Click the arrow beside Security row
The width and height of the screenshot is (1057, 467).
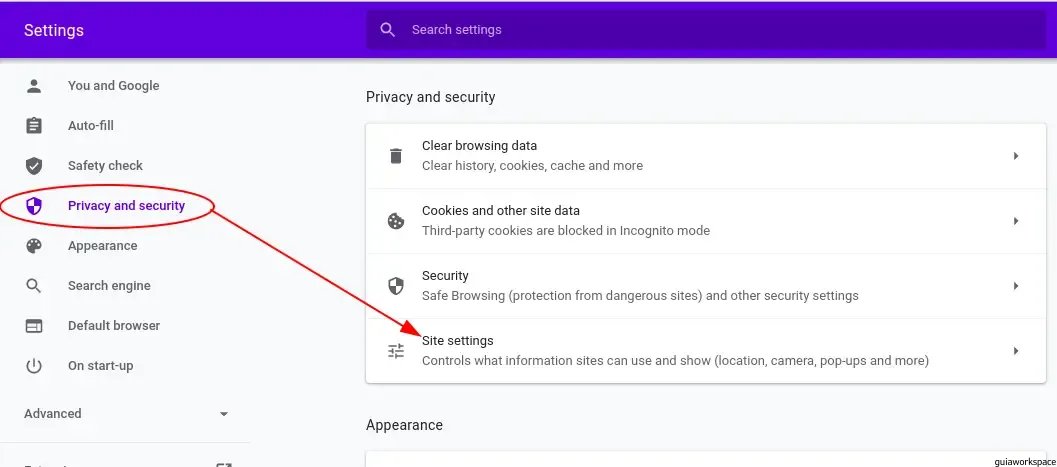pyautogui.click(x=1015, y=286)
